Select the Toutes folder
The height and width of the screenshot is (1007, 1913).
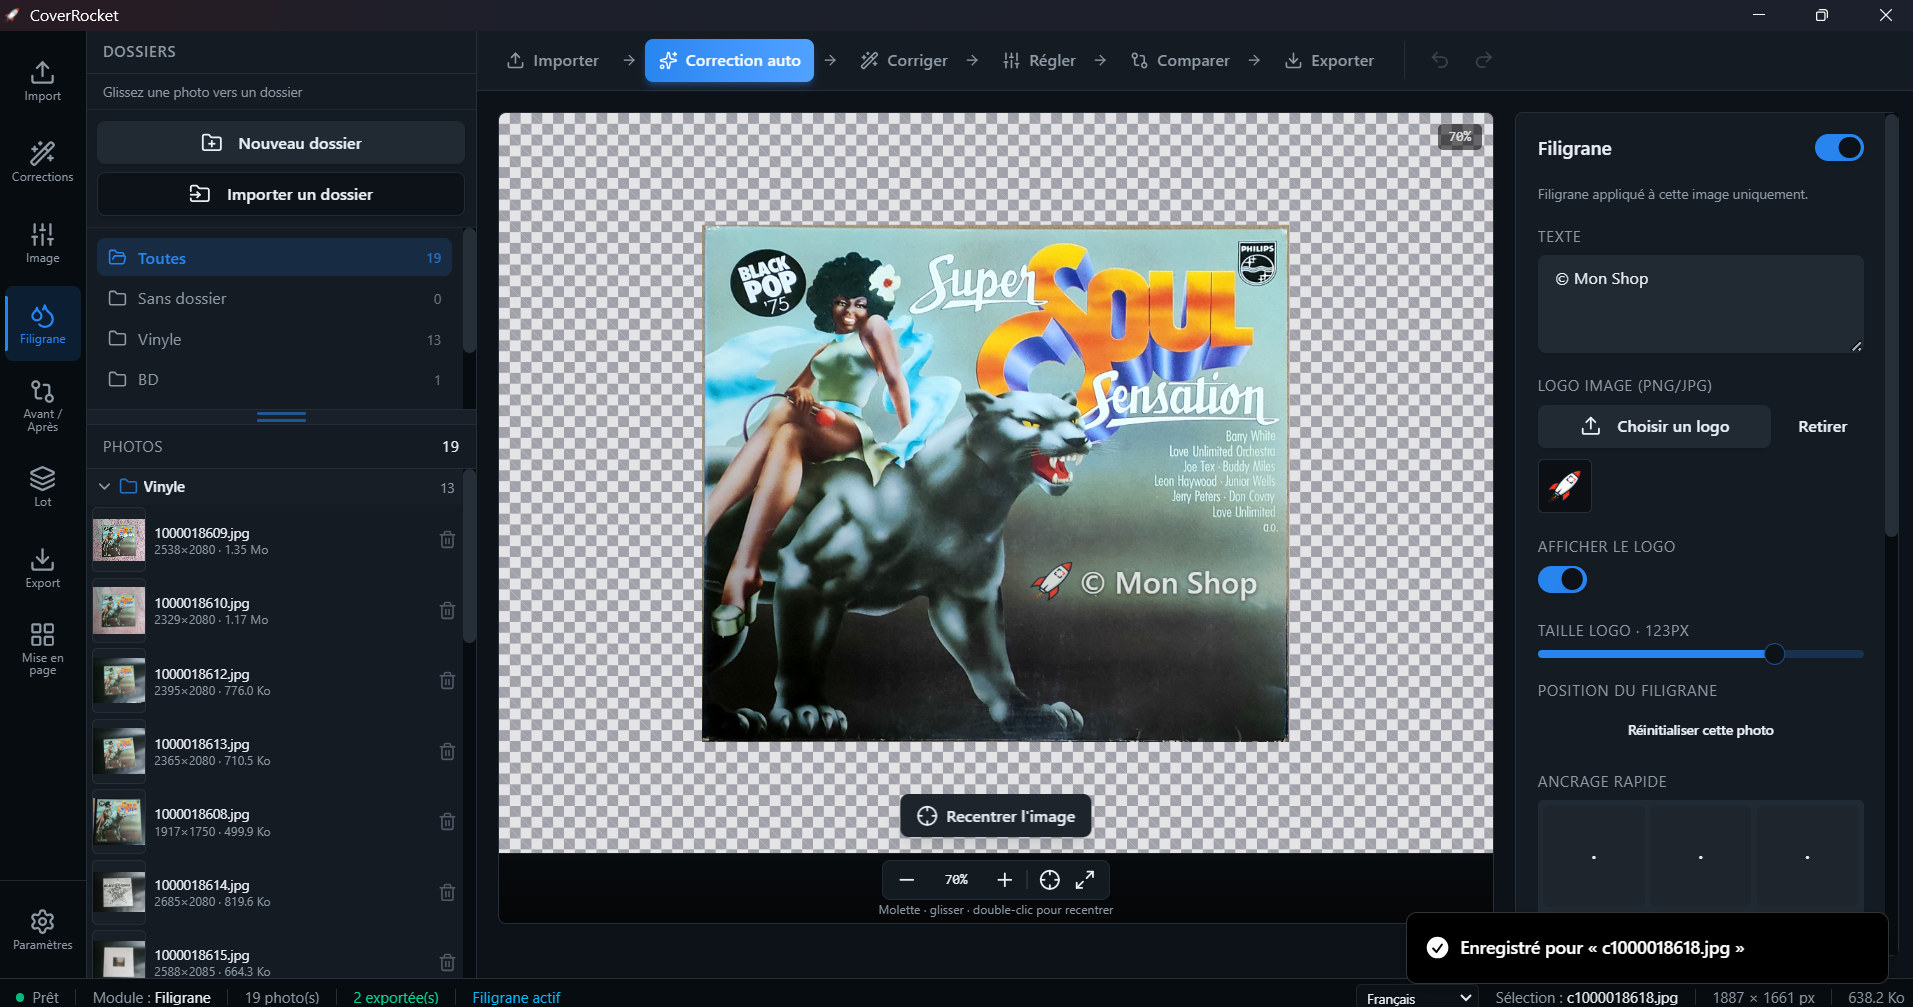tap(274, 257)
